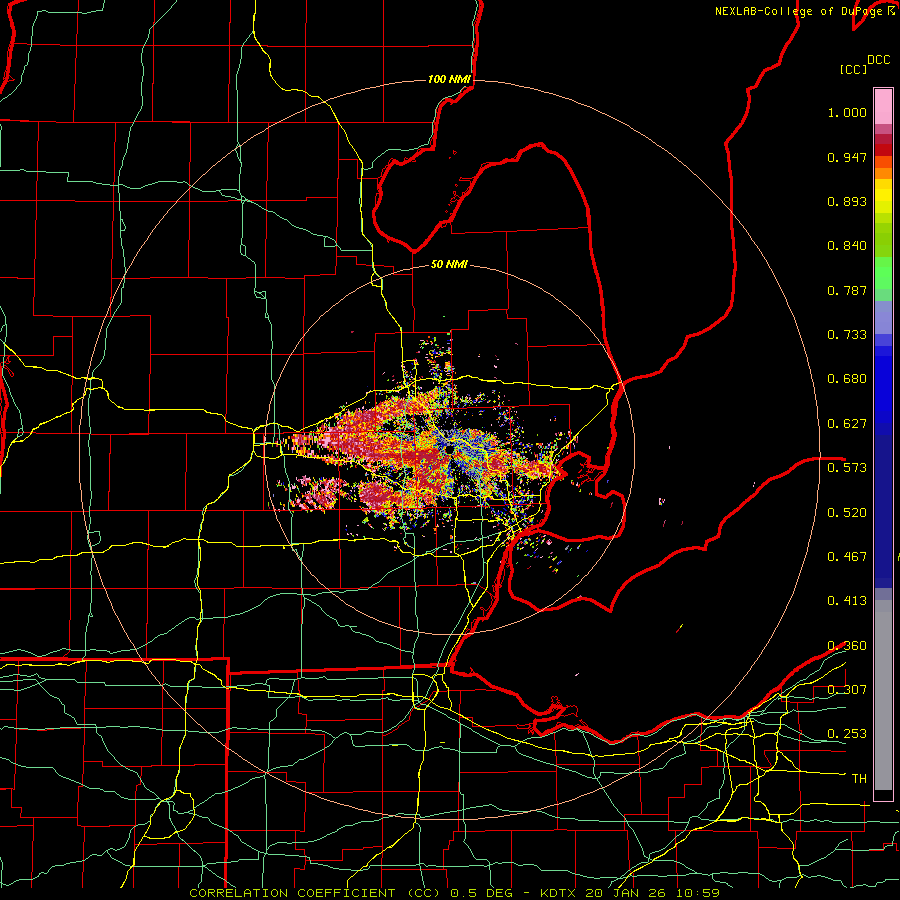Select the 0.893 legend value
The width and height of the screenshot is (900, 900).
(x=847, y=201)
